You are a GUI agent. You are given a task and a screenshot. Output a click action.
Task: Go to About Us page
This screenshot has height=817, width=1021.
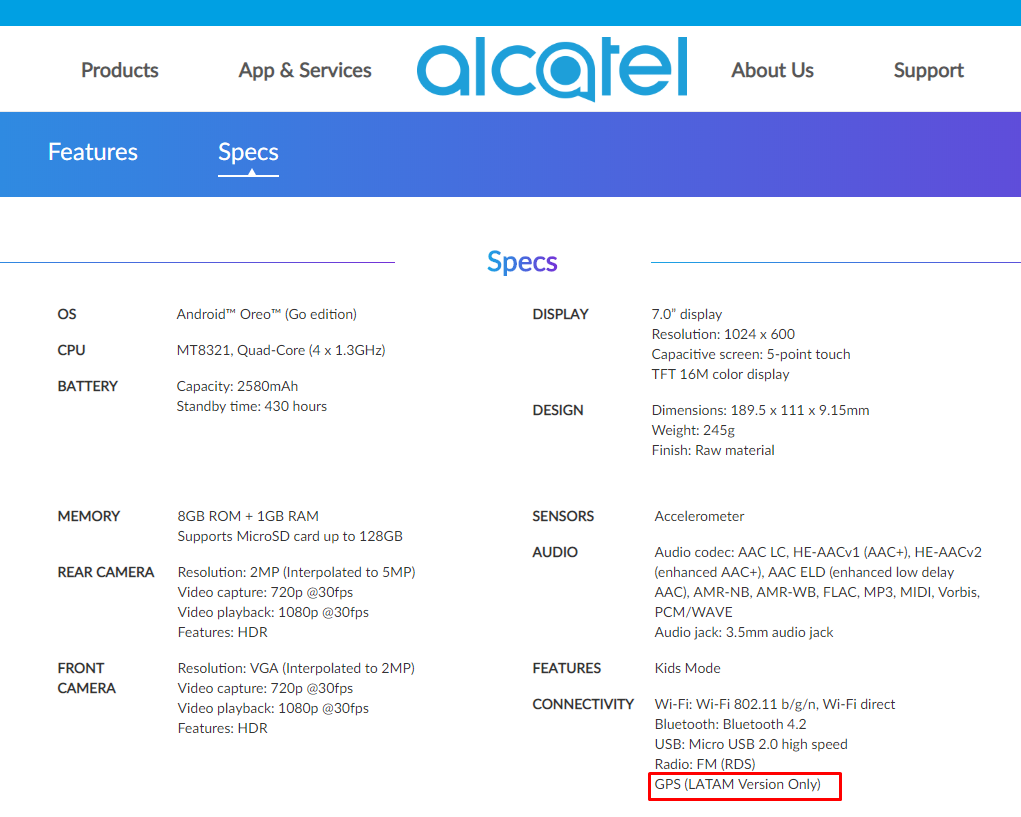pyautogui.click(x=772, y=70)
